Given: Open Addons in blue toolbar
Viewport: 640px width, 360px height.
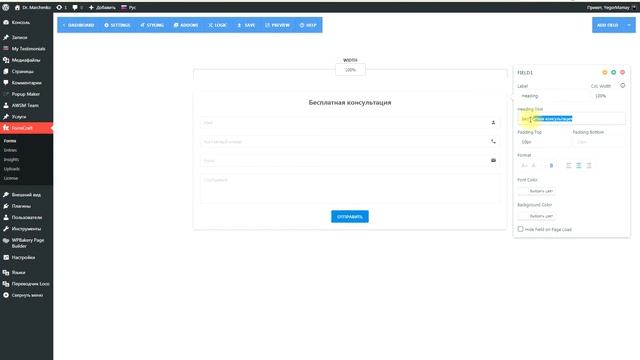Looking at the screenshot, I should click(x=186, y=25).
